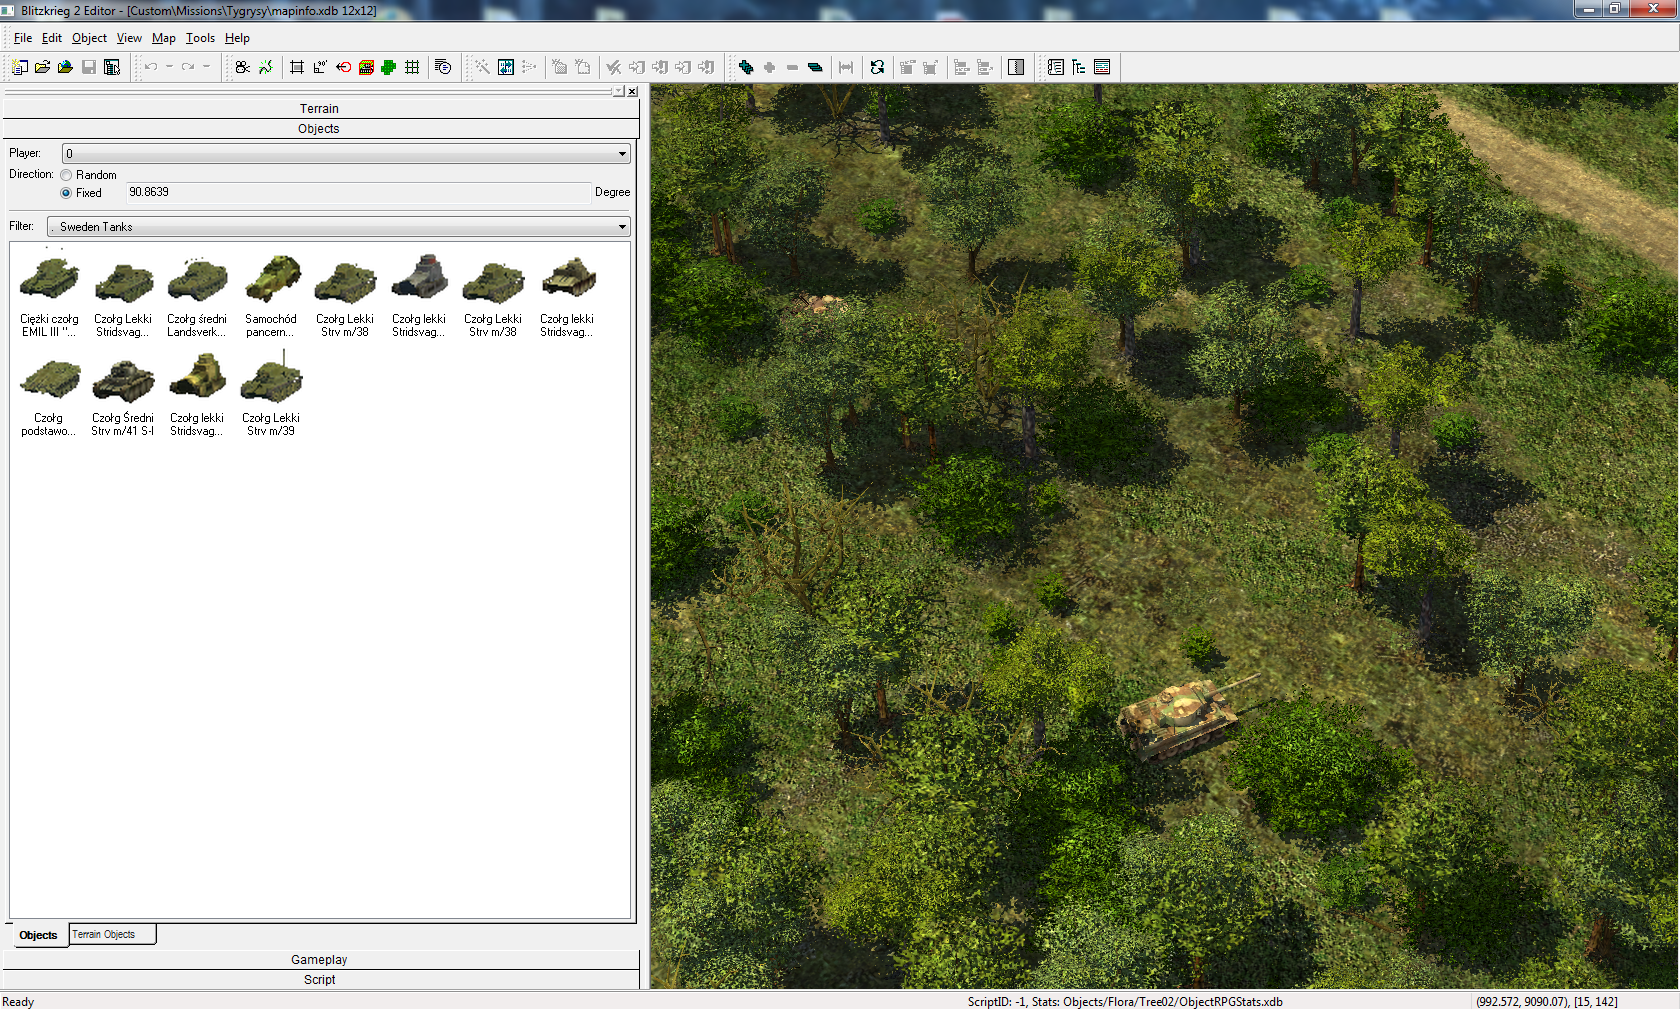The image size is (1680, 1010).
Task: Select the Random direction radio button
Action: coord(66,175)
